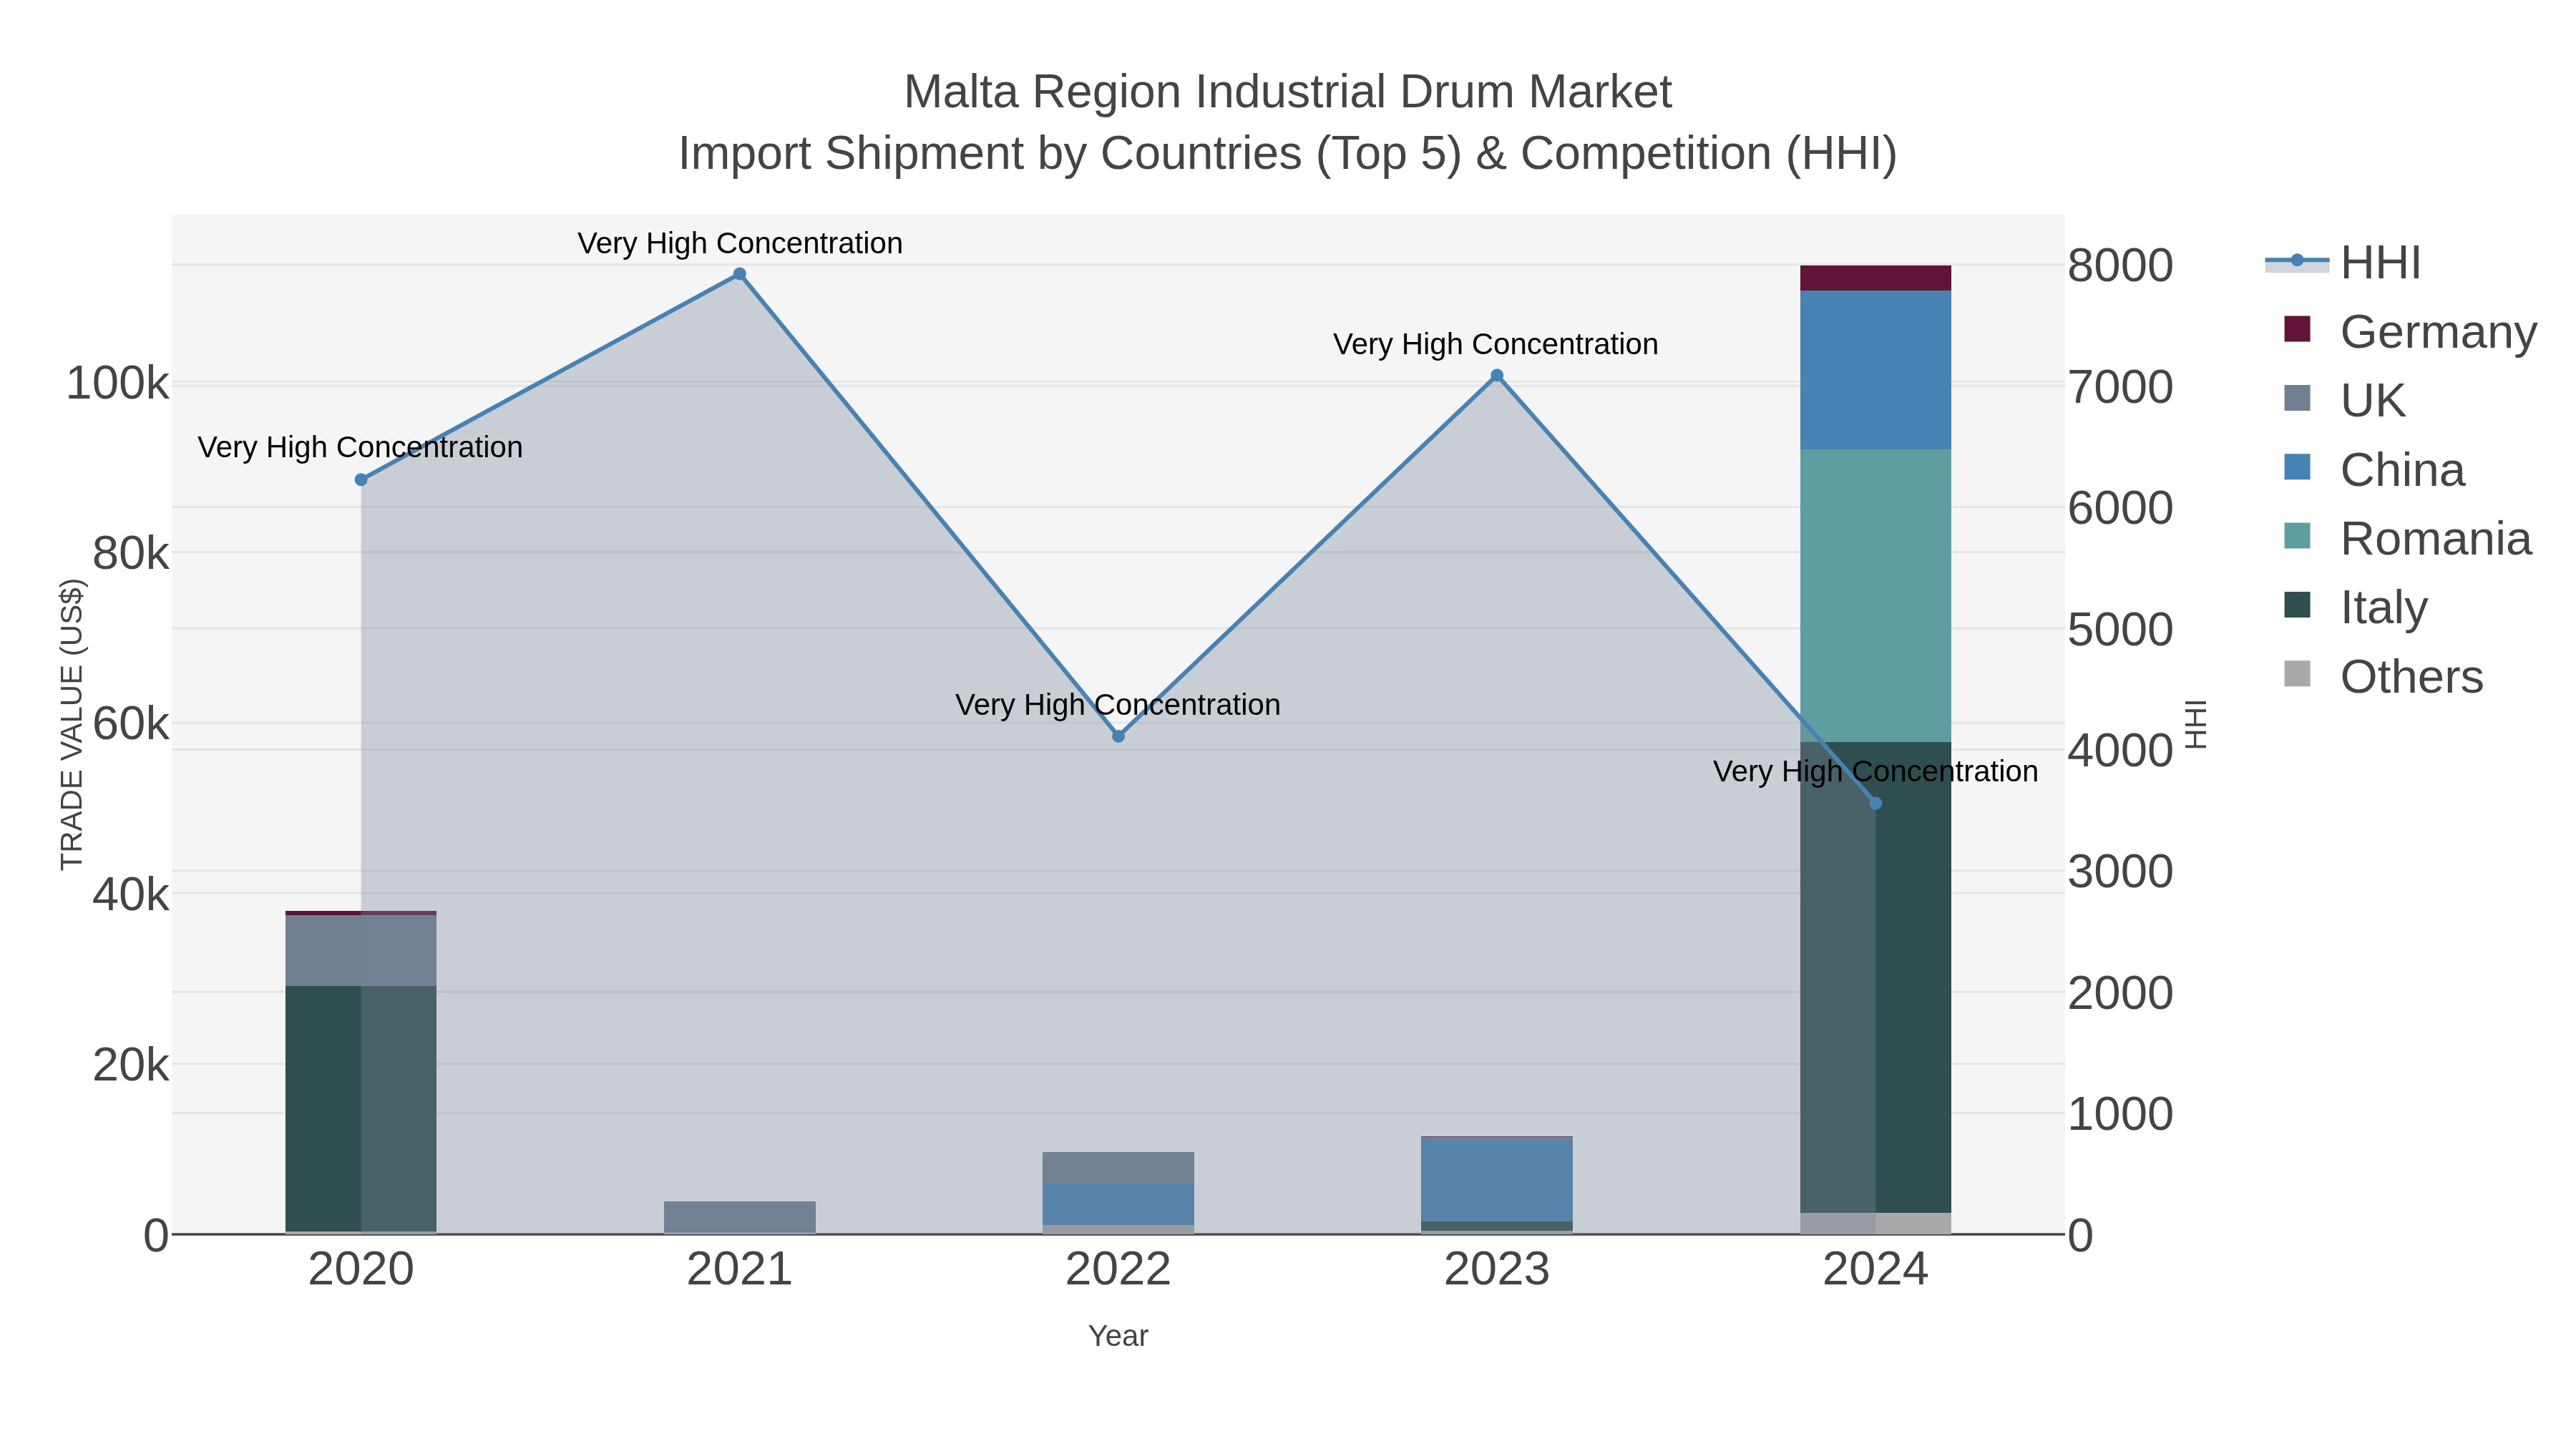2576x1449 pixels.
Task: Click the 4000 HHI axis tick
Action: coord(2120,751)
